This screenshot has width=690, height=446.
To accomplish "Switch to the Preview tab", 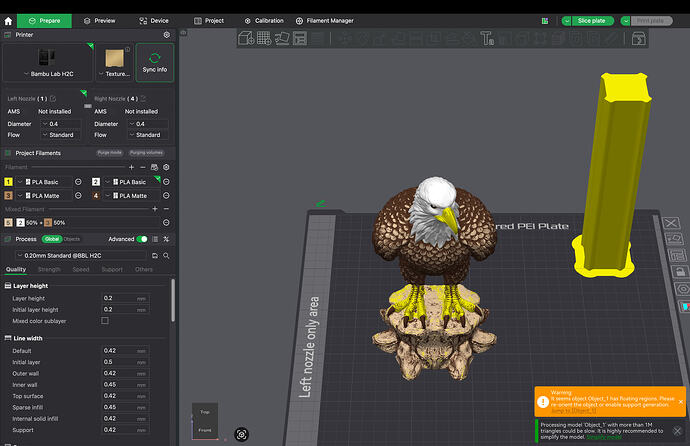I will click(99, 21).
